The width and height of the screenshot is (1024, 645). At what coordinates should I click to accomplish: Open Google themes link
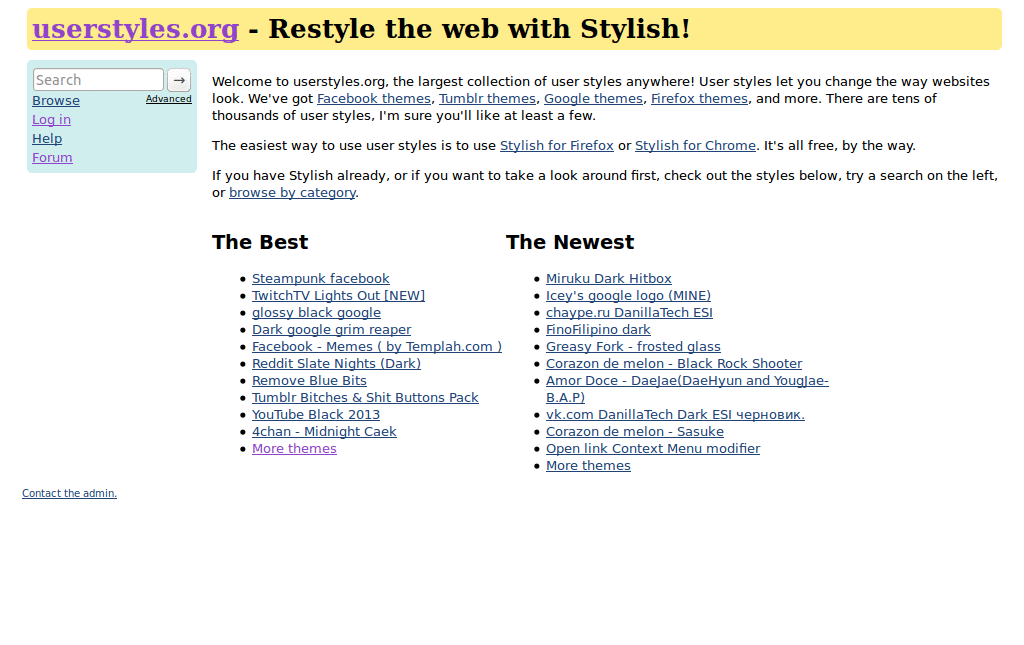click(x=593, y=99)
